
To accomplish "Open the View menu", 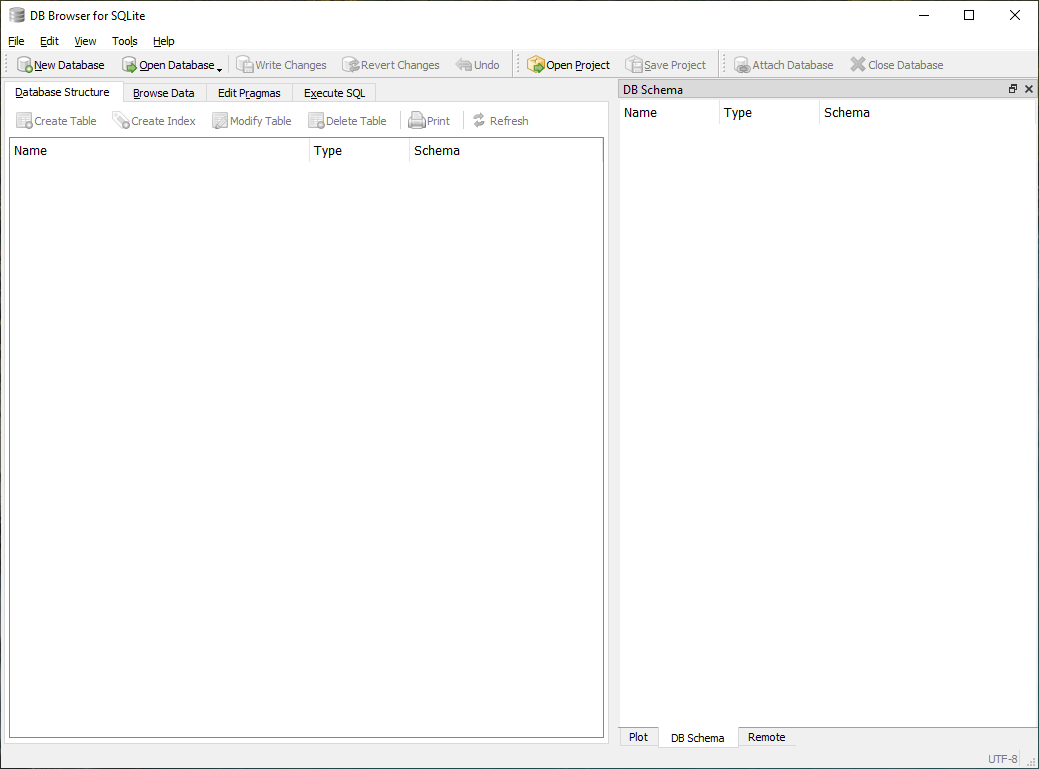I will pyautogui.click(x=85, y=41).
